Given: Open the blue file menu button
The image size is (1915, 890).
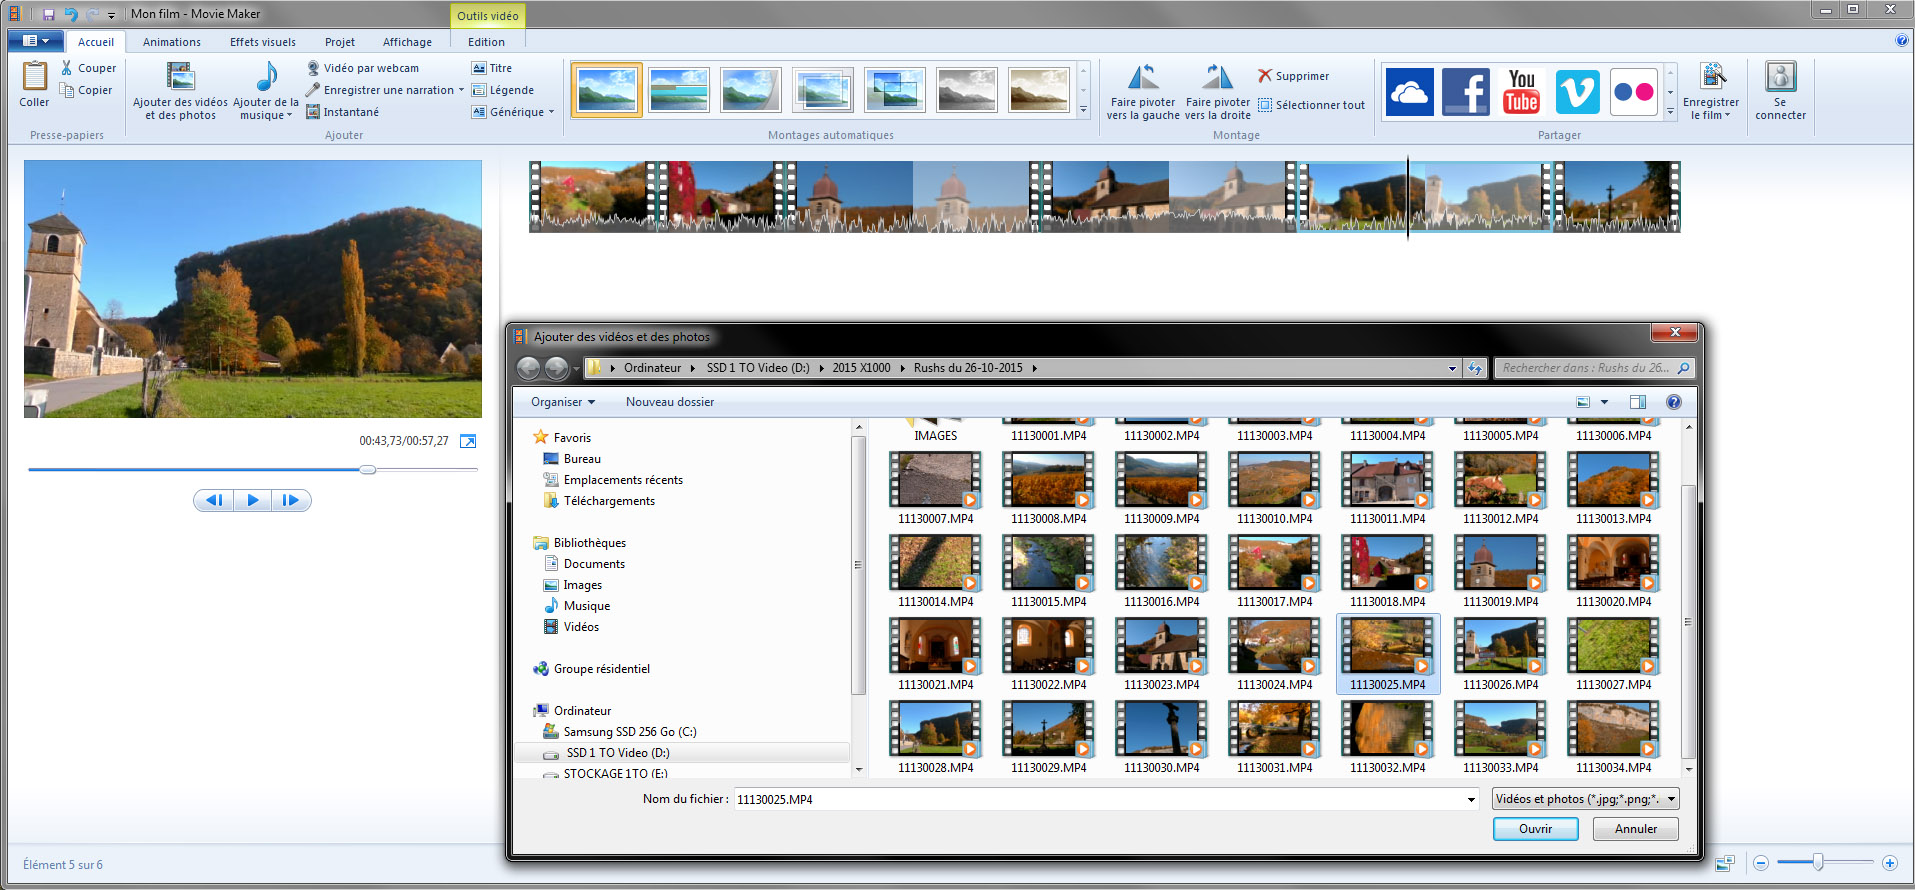Looking at the screenshot, I should [36, 41].
